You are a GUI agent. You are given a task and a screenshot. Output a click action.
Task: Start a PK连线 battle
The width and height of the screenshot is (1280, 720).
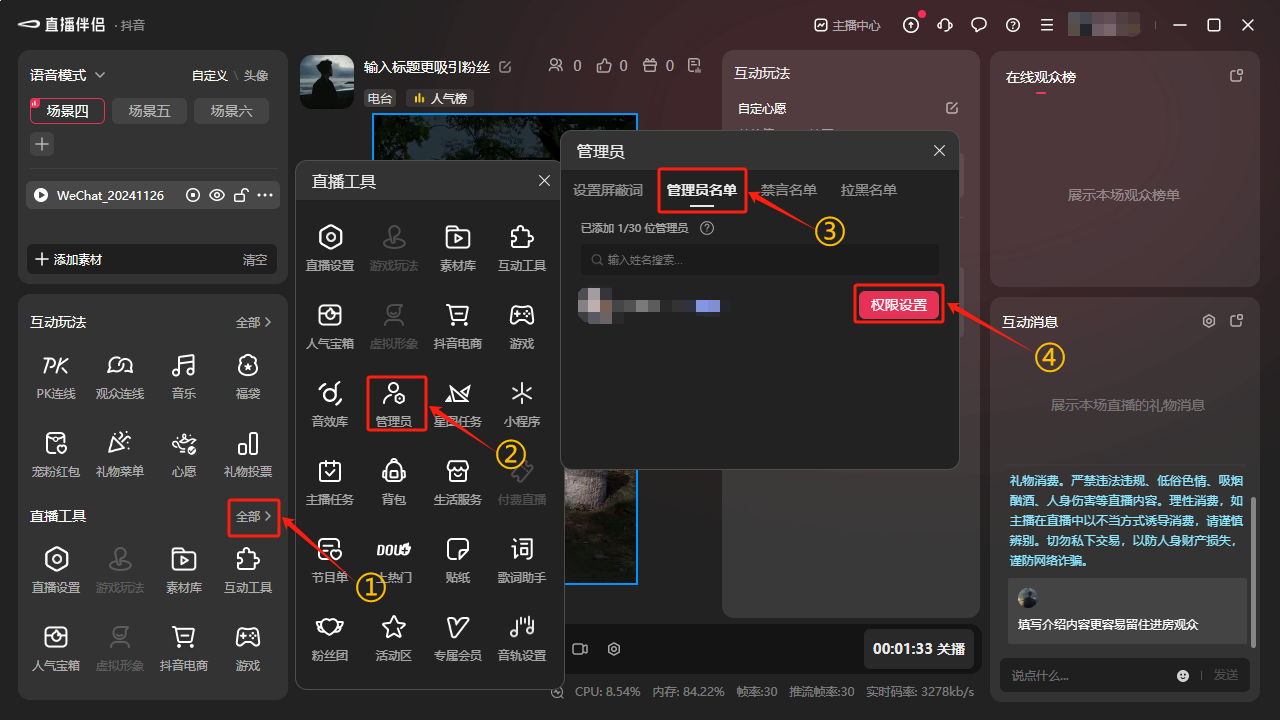[x=56, y=375]
